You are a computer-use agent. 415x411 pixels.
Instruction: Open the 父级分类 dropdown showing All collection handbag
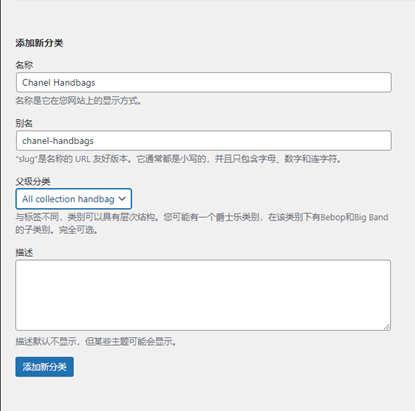click(x=74, y=199)
